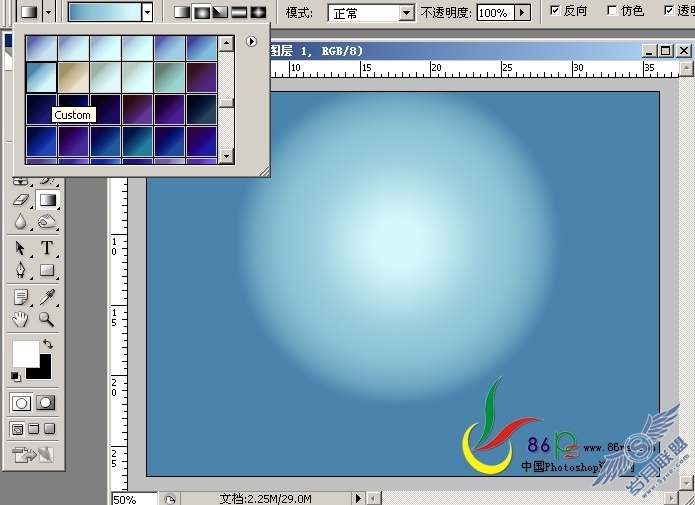This screenshot has height=505, width=695.
Task: Uncheck the 反向 reverse checkbox
Action: pos(555,10)
